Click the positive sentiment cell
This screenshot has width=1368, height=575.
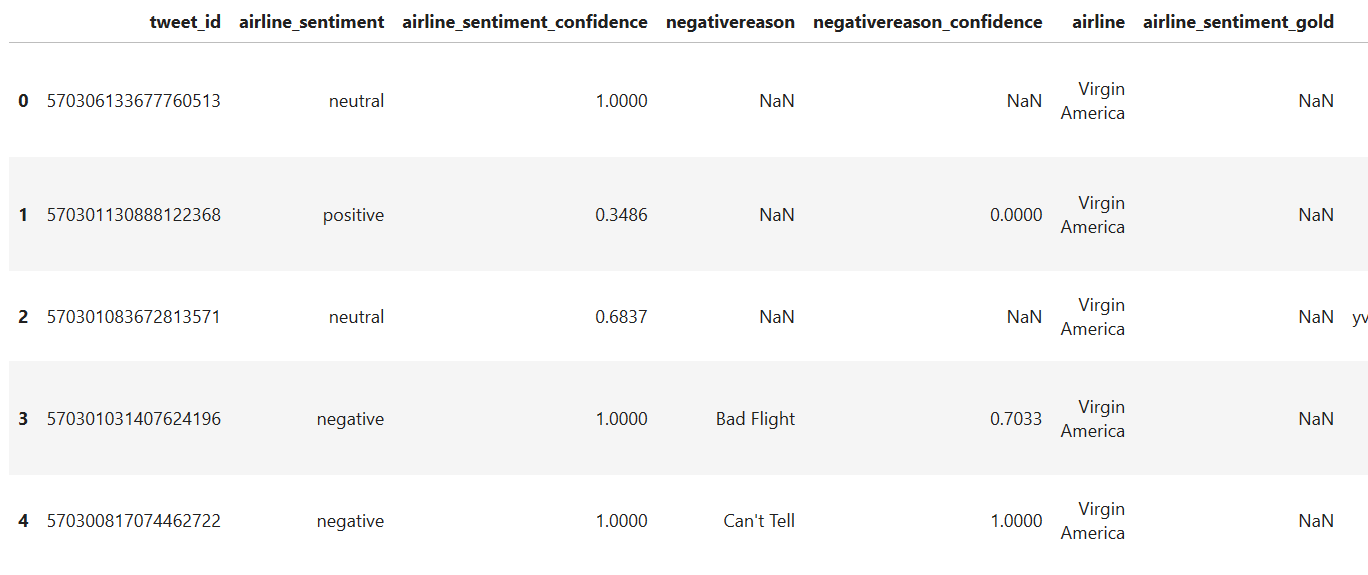353,215
